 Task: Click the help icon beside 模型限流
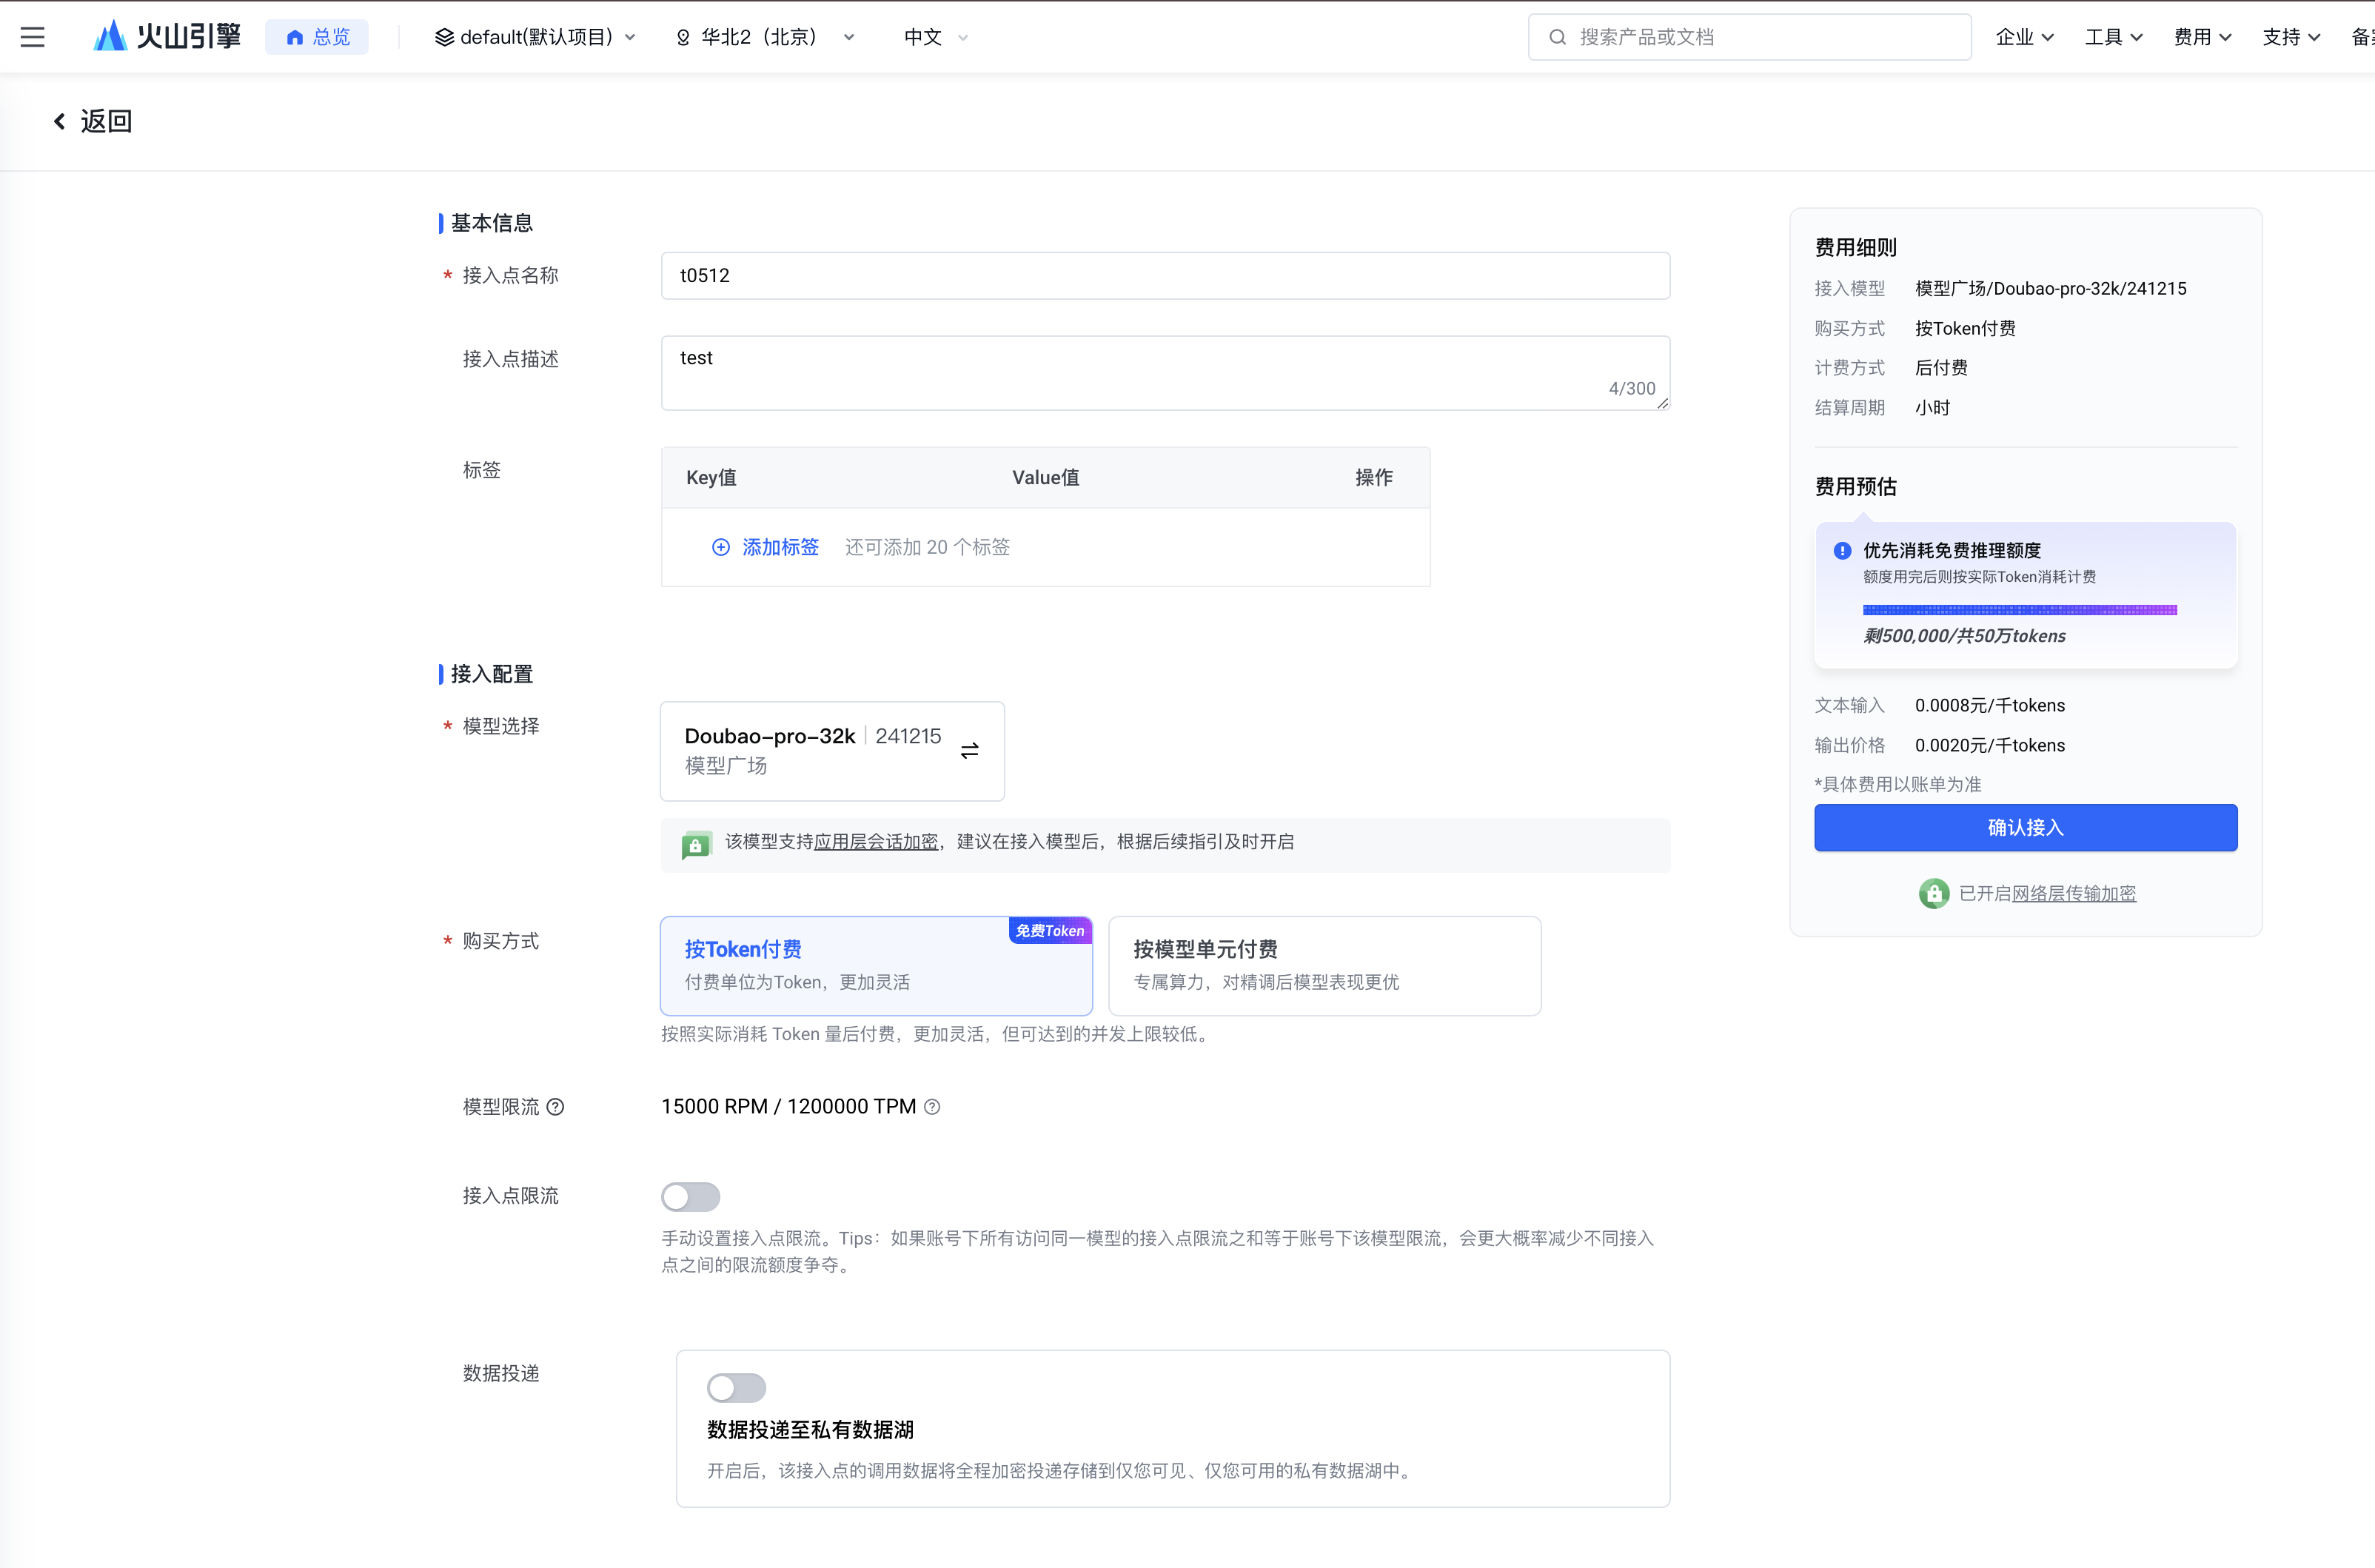[556, 1107]
